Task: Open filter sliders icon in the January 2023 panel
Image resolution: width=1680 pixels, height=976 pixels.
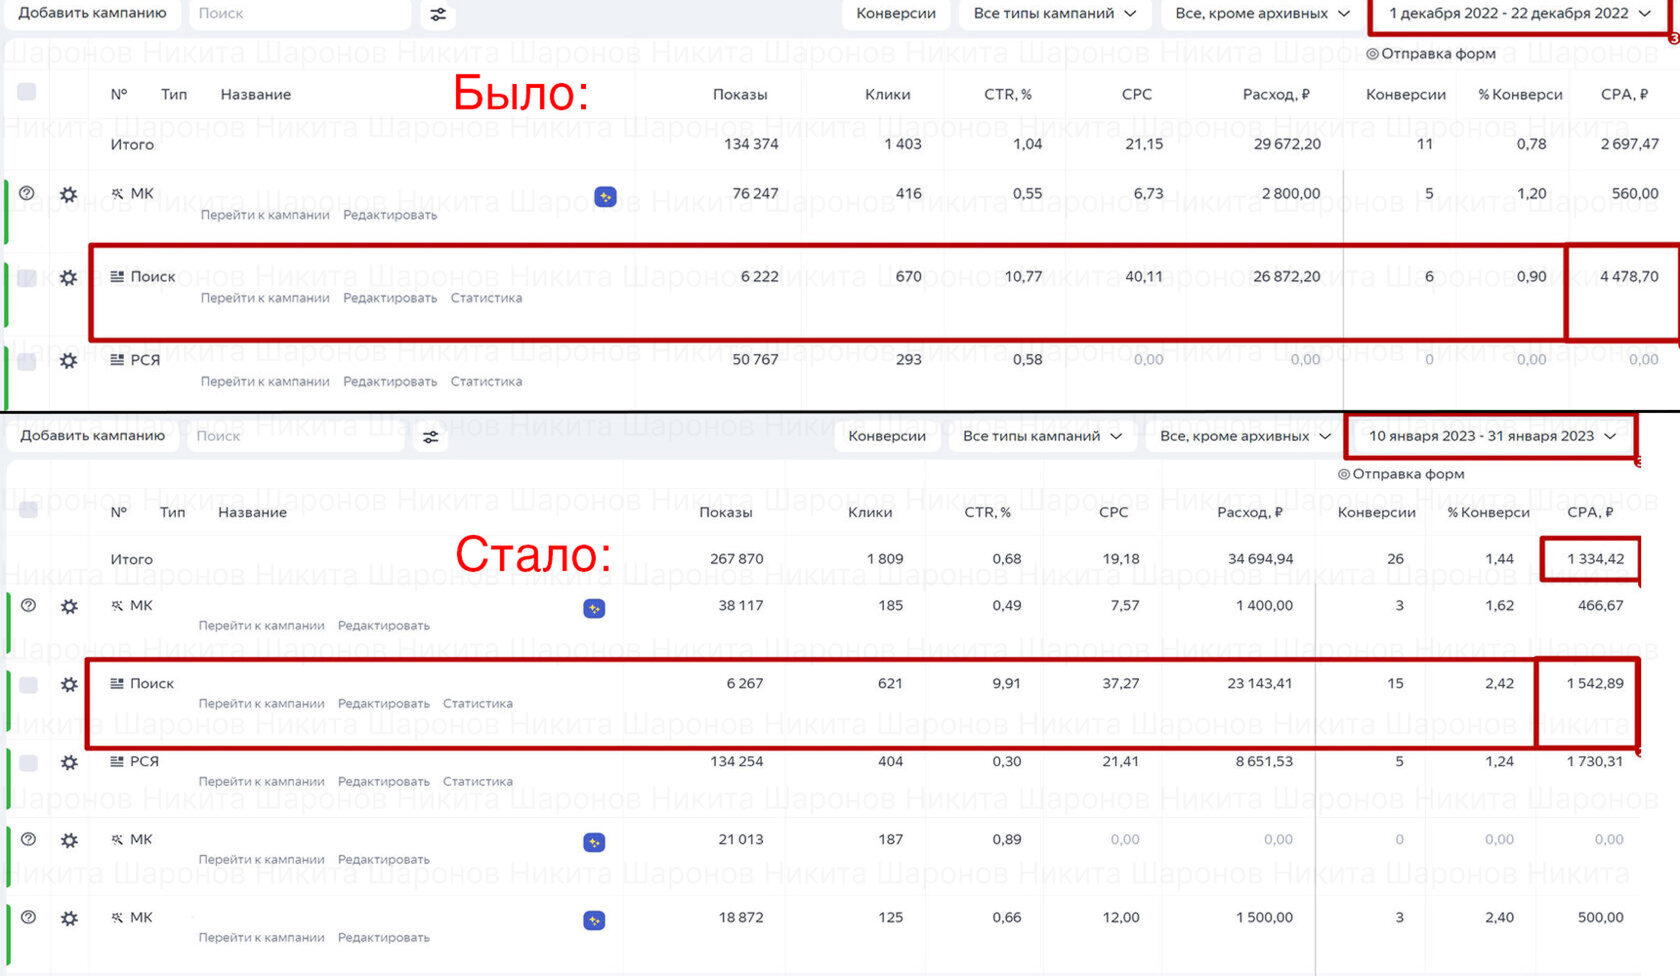Action: click(x=431, y=437)
